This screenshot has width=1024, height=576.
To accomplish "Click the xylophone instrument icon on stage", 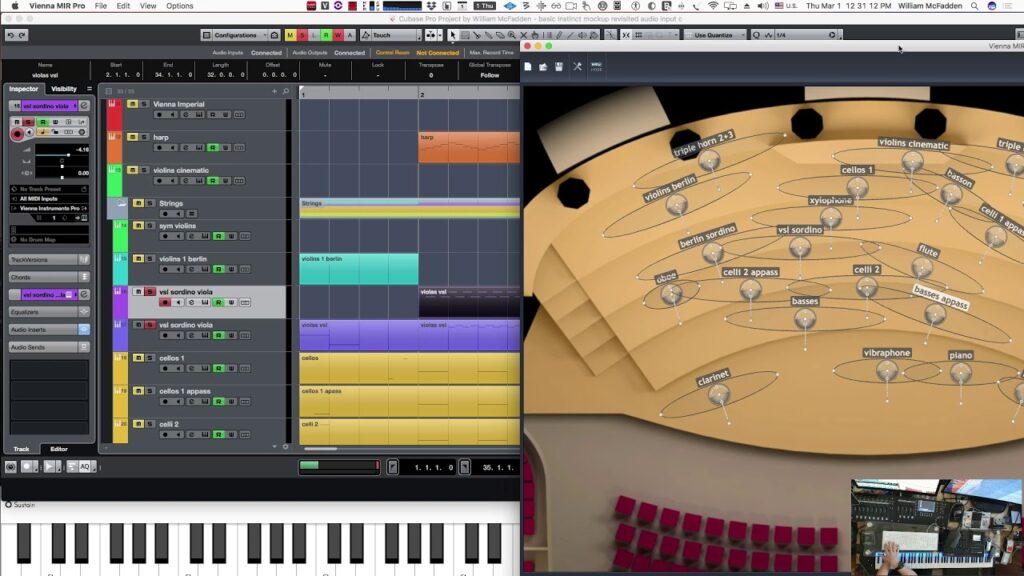I will [x=831, y=217].
